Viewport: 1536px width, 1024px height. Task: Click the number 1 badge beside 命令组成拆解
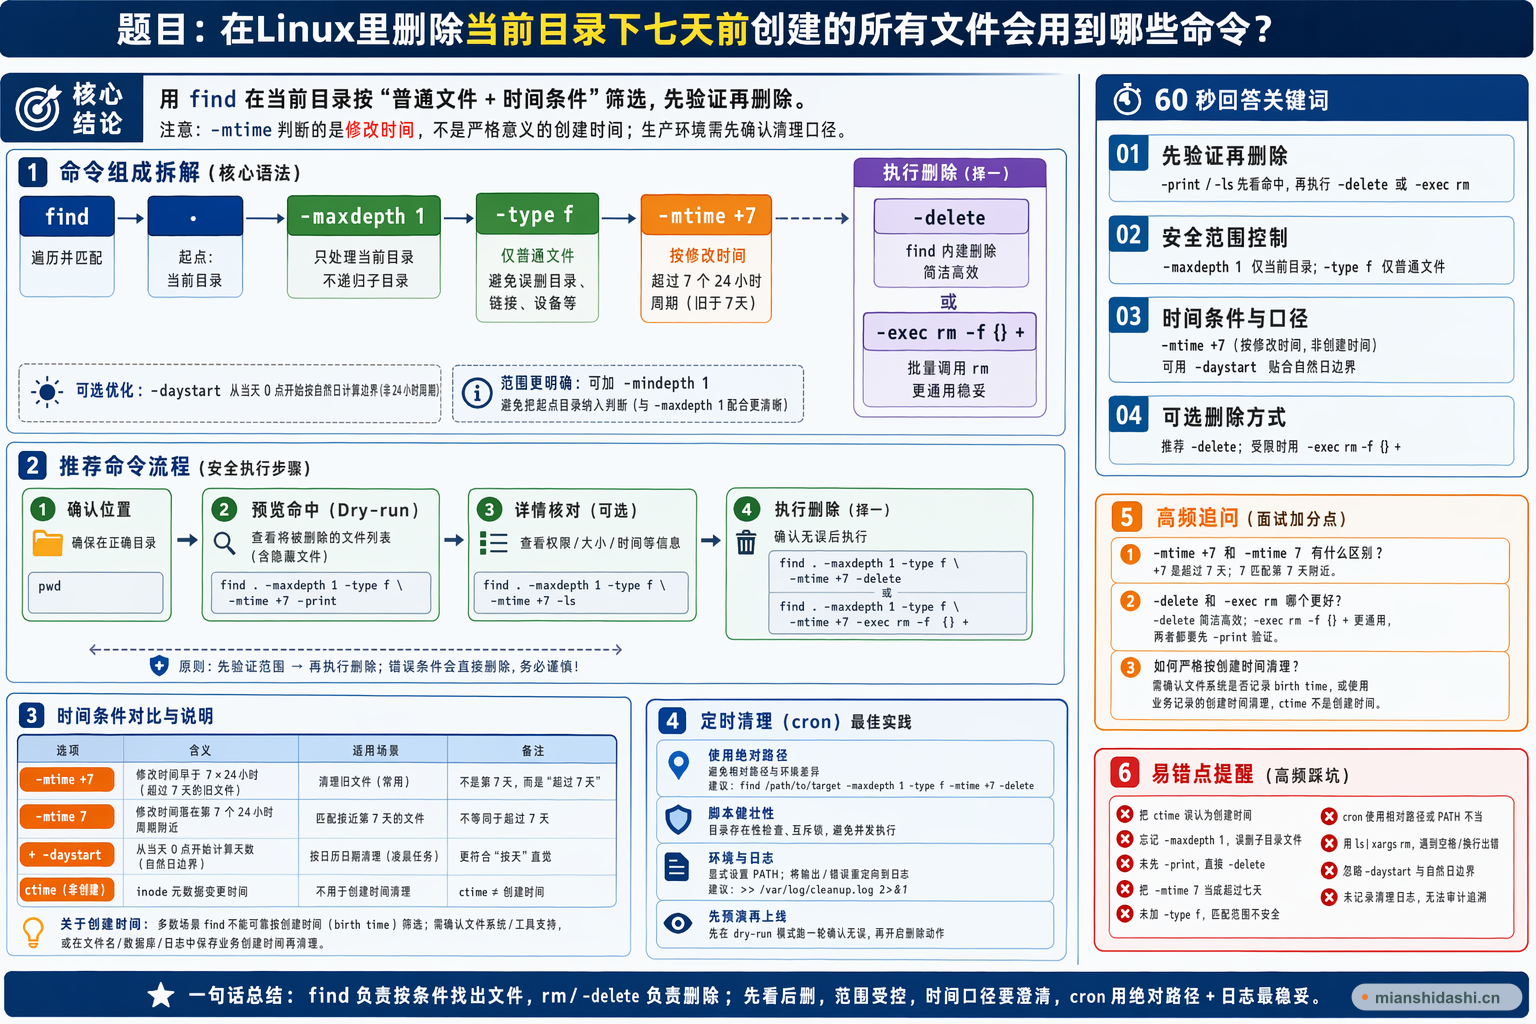click(x=32, y=172)
